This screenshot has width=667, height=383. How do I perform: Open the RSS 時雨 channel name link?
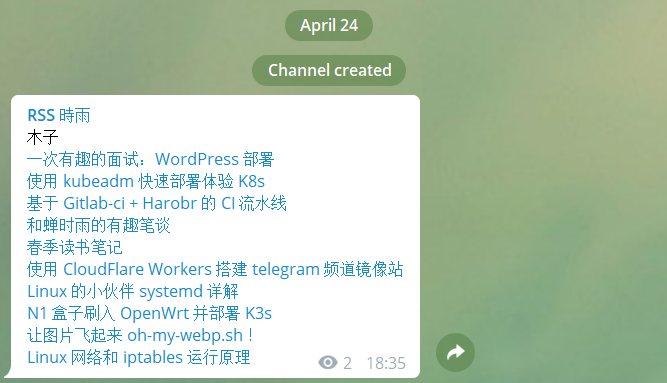click(59, 115)
